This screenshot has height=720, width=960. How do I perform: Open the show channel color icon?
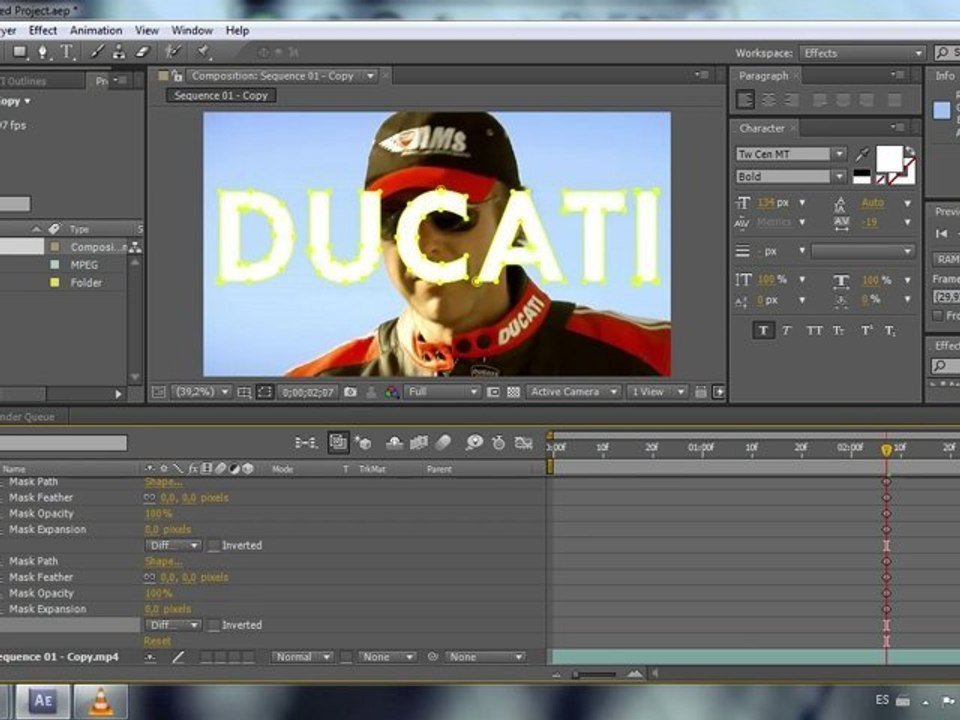pos(392,392)
